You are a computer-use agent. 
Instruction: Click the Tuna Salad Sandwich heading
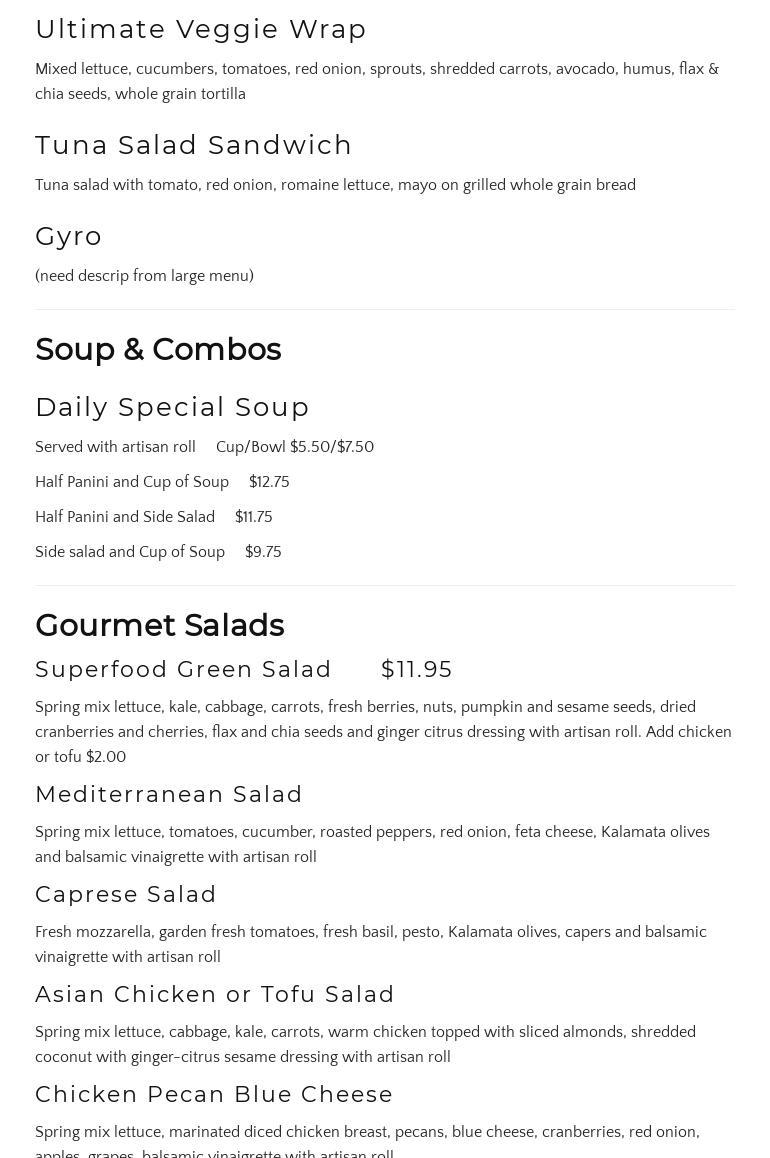tap(194, 145)
